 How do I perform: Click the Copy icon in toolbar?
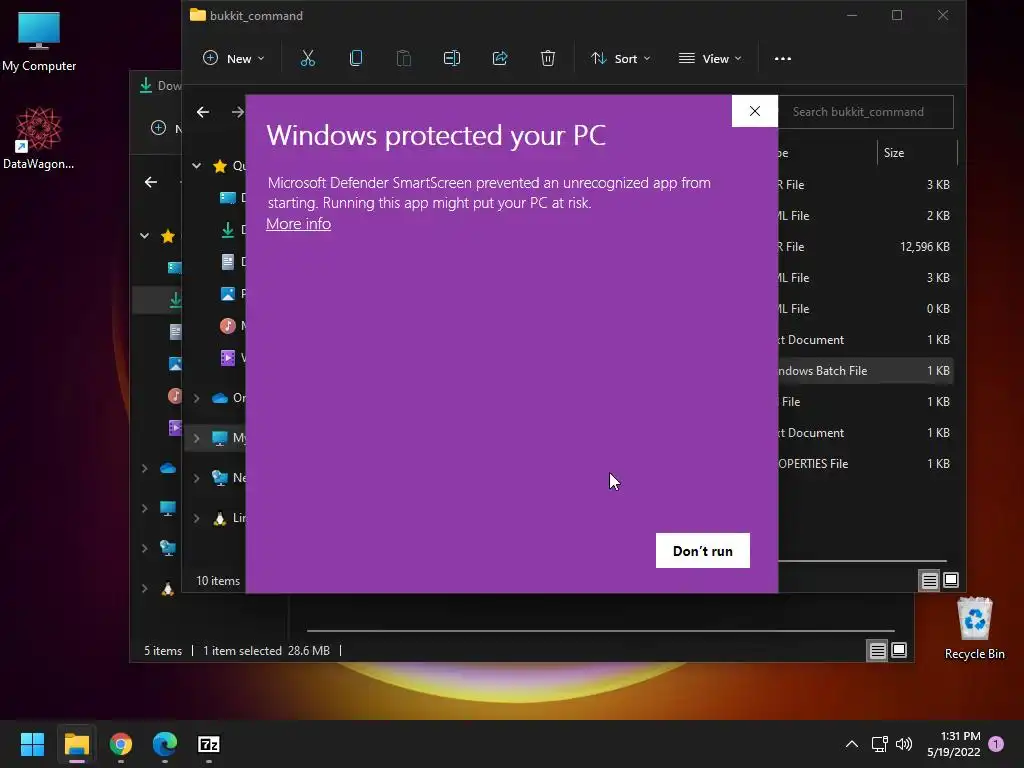356,59
